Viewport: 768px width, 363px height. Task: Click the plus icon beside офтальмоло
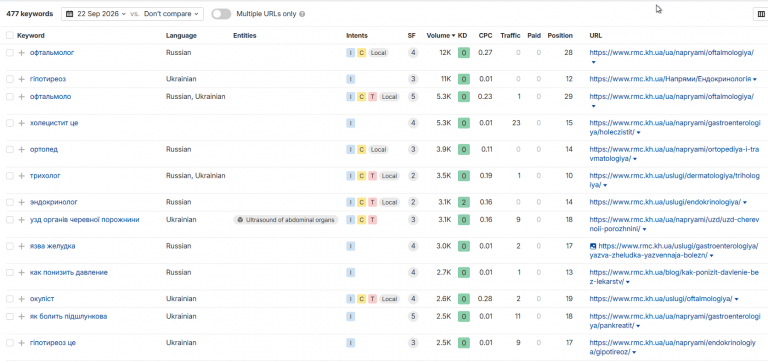22,97
